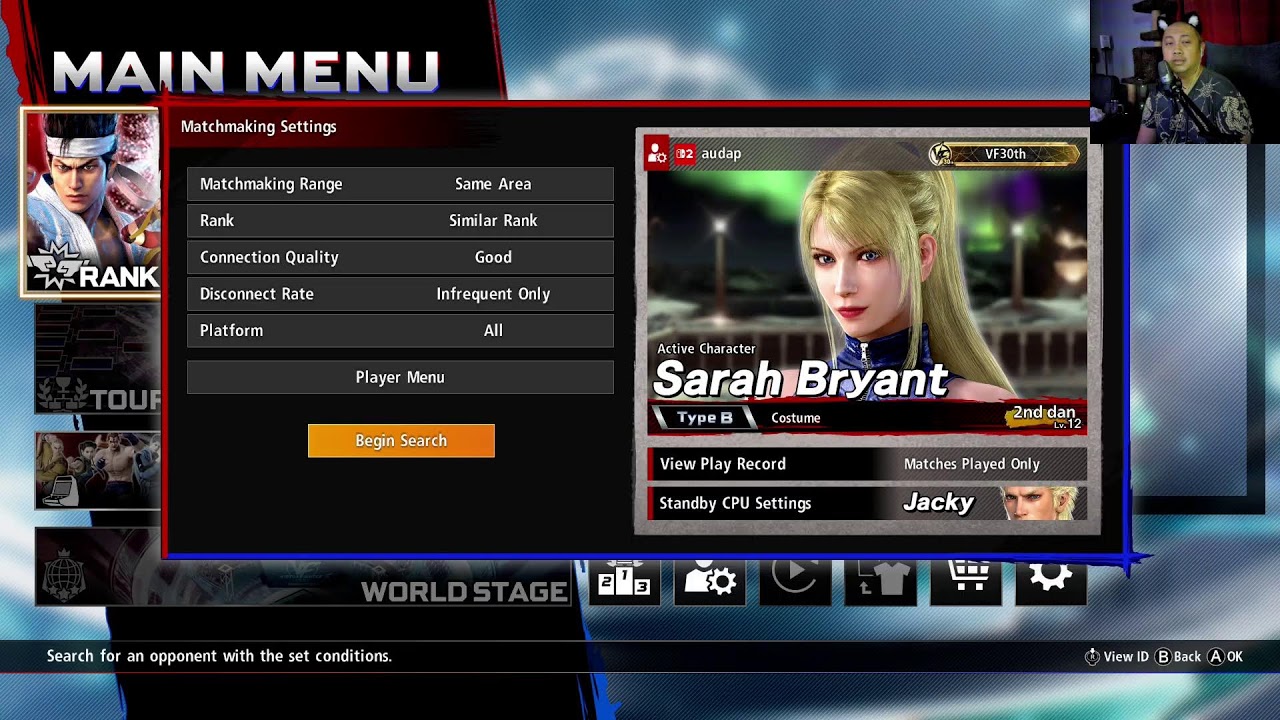
Task: Open the shopping cart store icon
Action: click(x=966, y=580)
